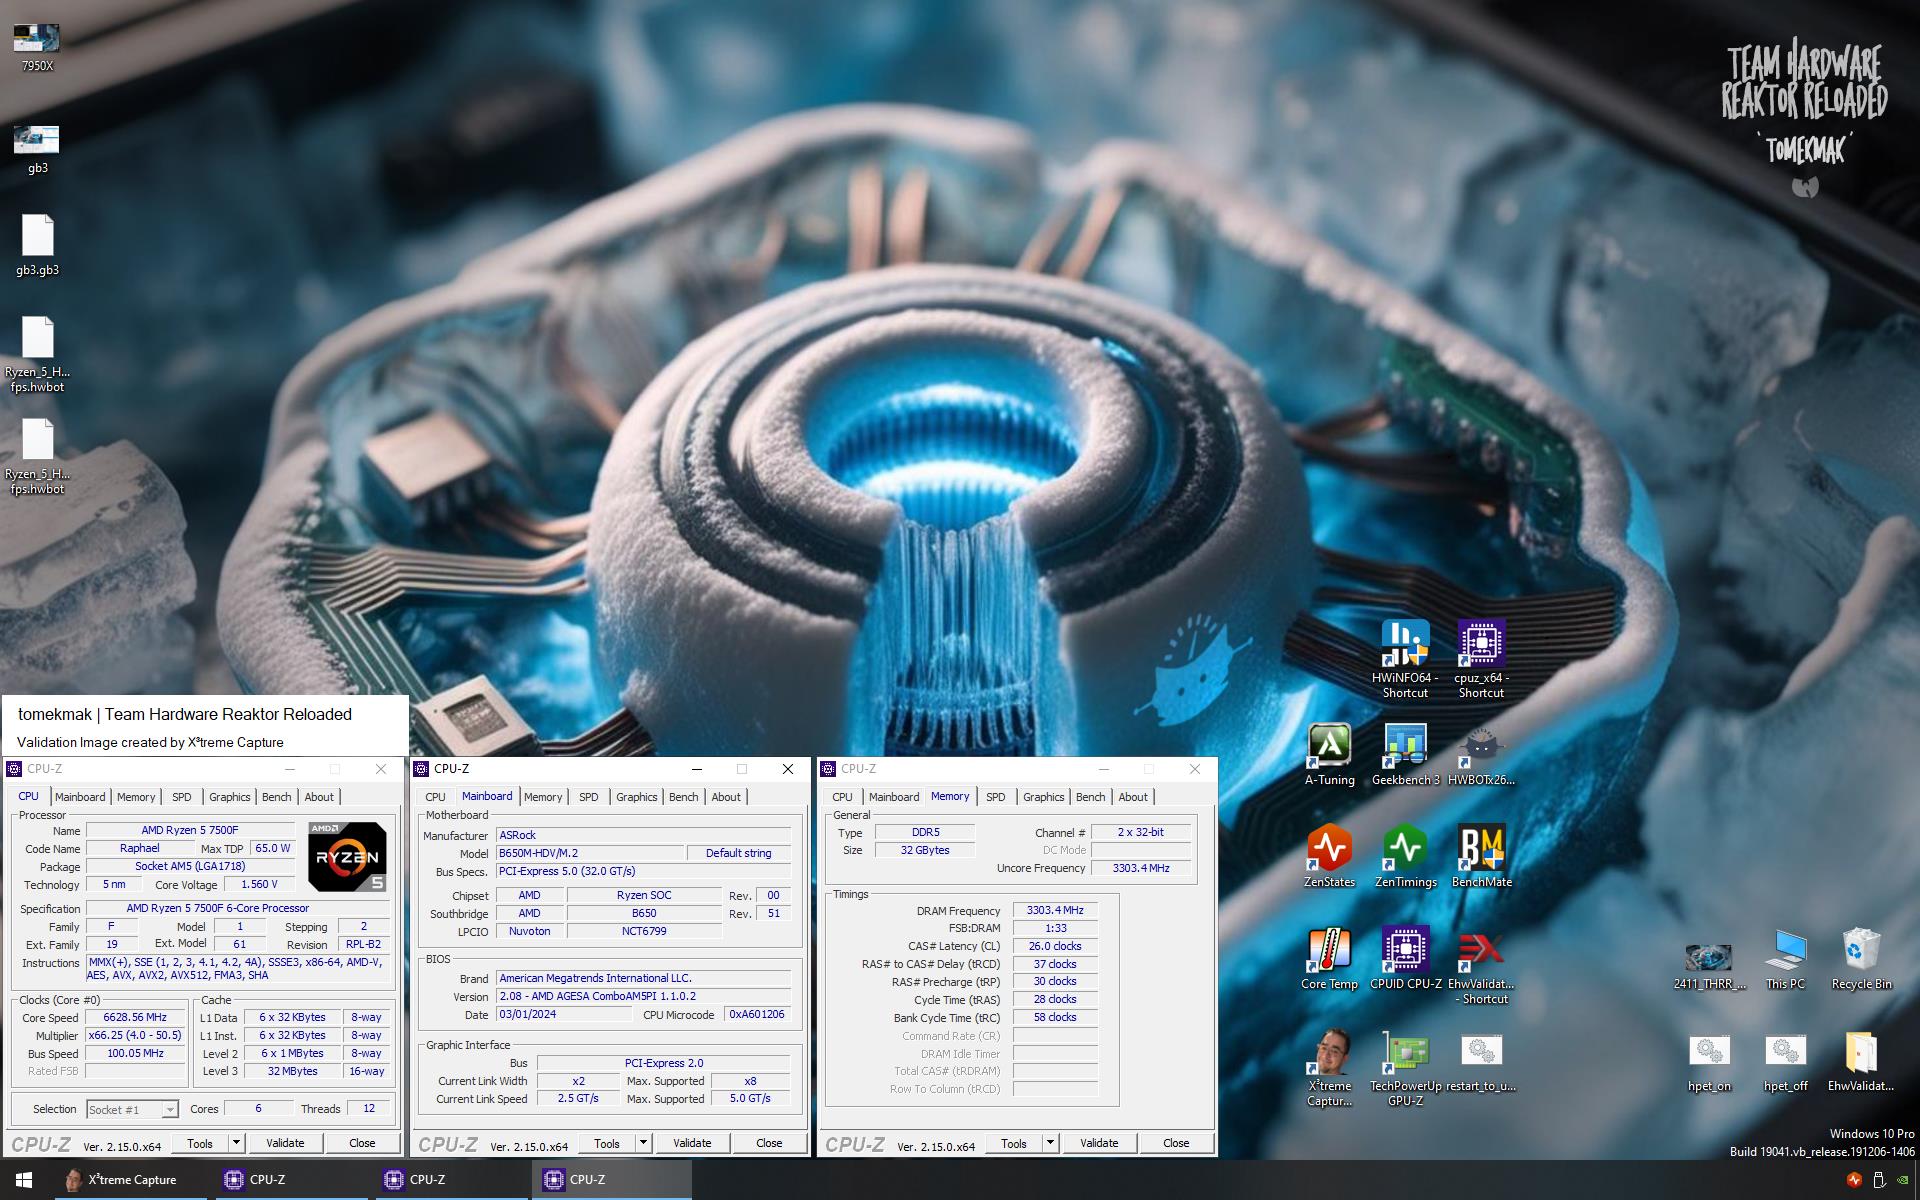Click the DRAM Frequency 3303.4 MHz field
This screenshot has height=1200, width=1920.
tap(1055, 911)
